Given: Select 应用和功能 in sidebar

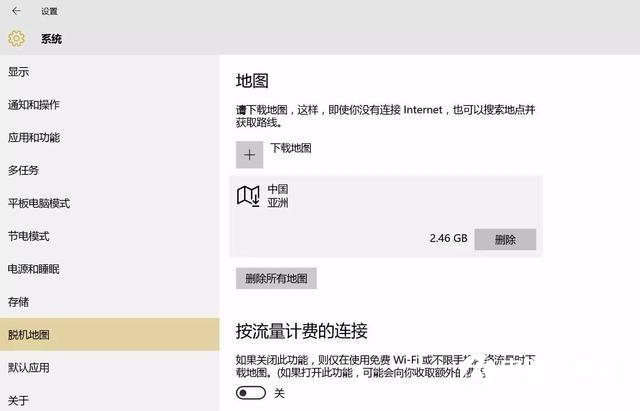Looking at the screenshot, I should click(x=109, y=138).
